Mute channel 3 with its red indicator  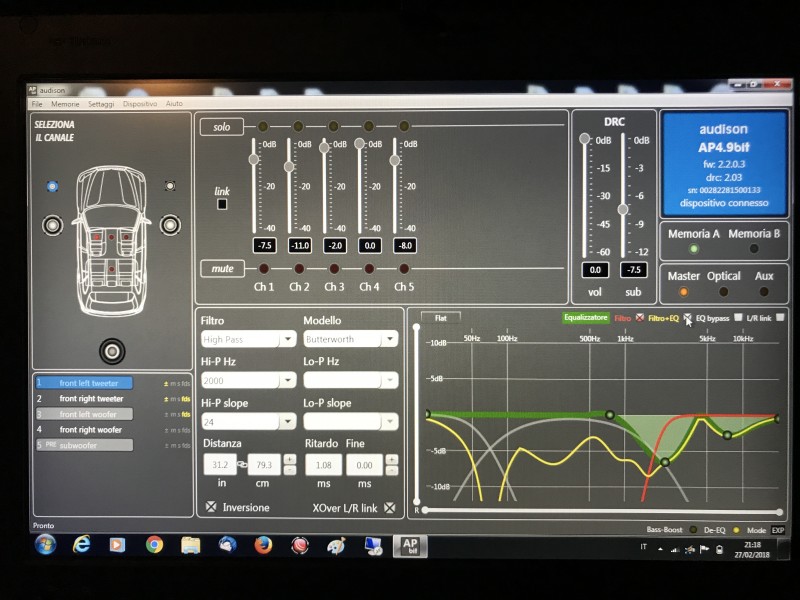pos(334,268)
